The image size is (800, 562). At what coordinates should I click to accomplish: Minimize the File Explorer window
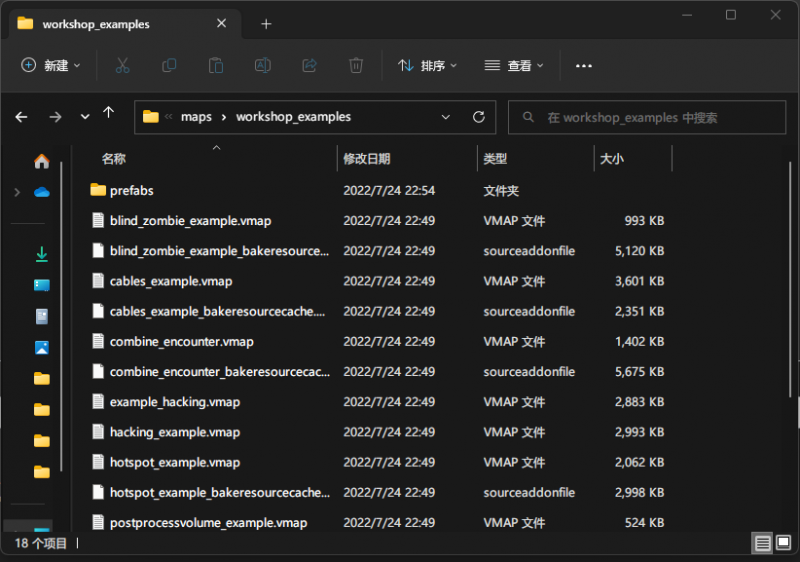click(687, 15)
